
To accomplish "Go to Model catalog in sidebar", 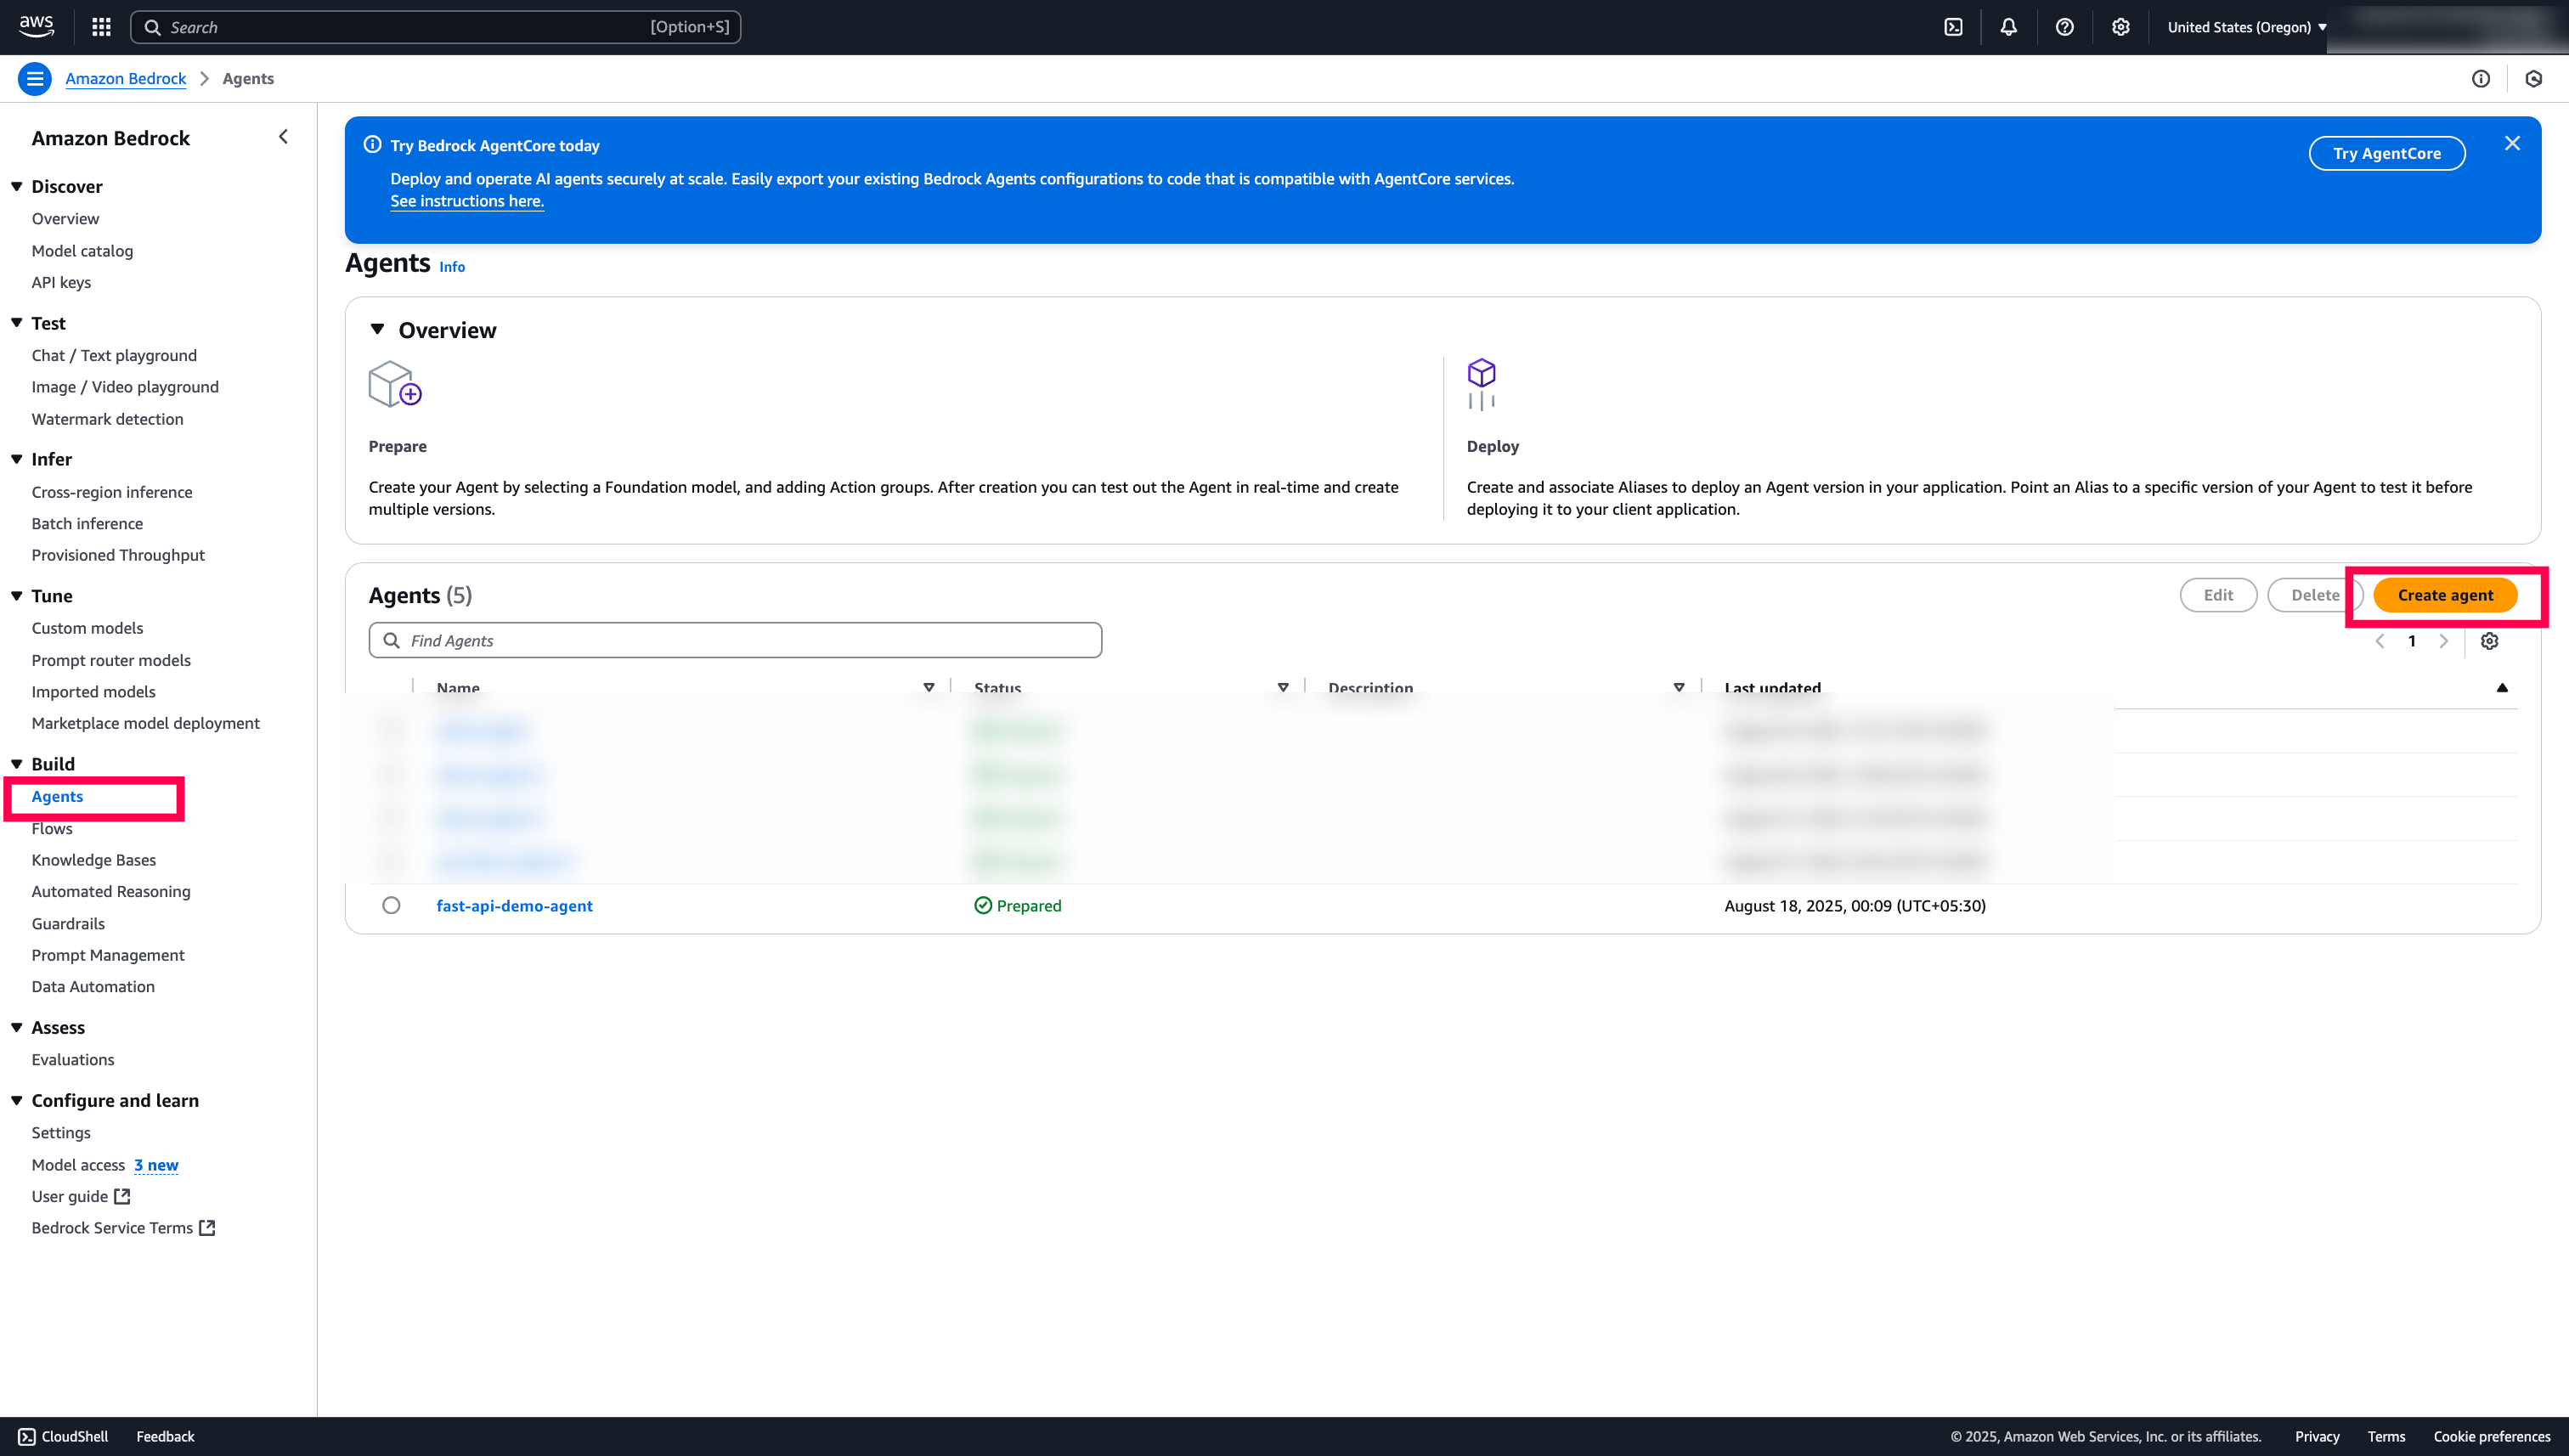I will coord(82,250).
